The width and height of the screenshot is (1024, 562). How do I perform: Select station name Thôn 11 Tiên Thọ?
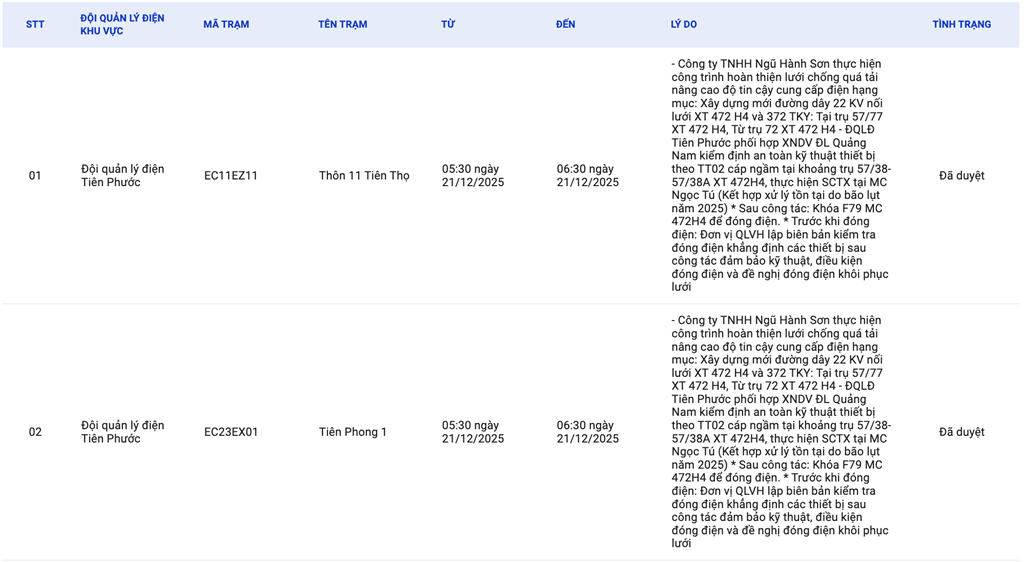point(364,176)
